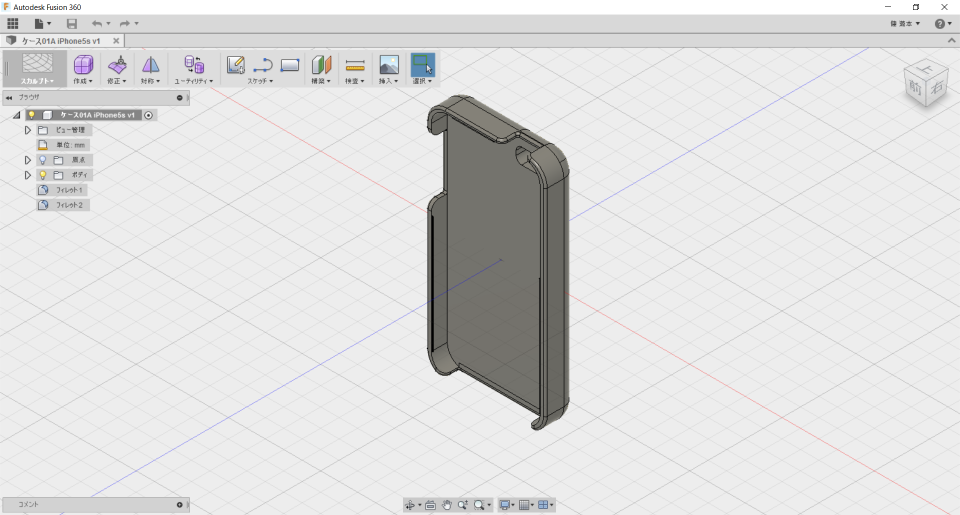Open the Help question mark menu
This screenshot has width=960, height=515.
coord(943,24)
